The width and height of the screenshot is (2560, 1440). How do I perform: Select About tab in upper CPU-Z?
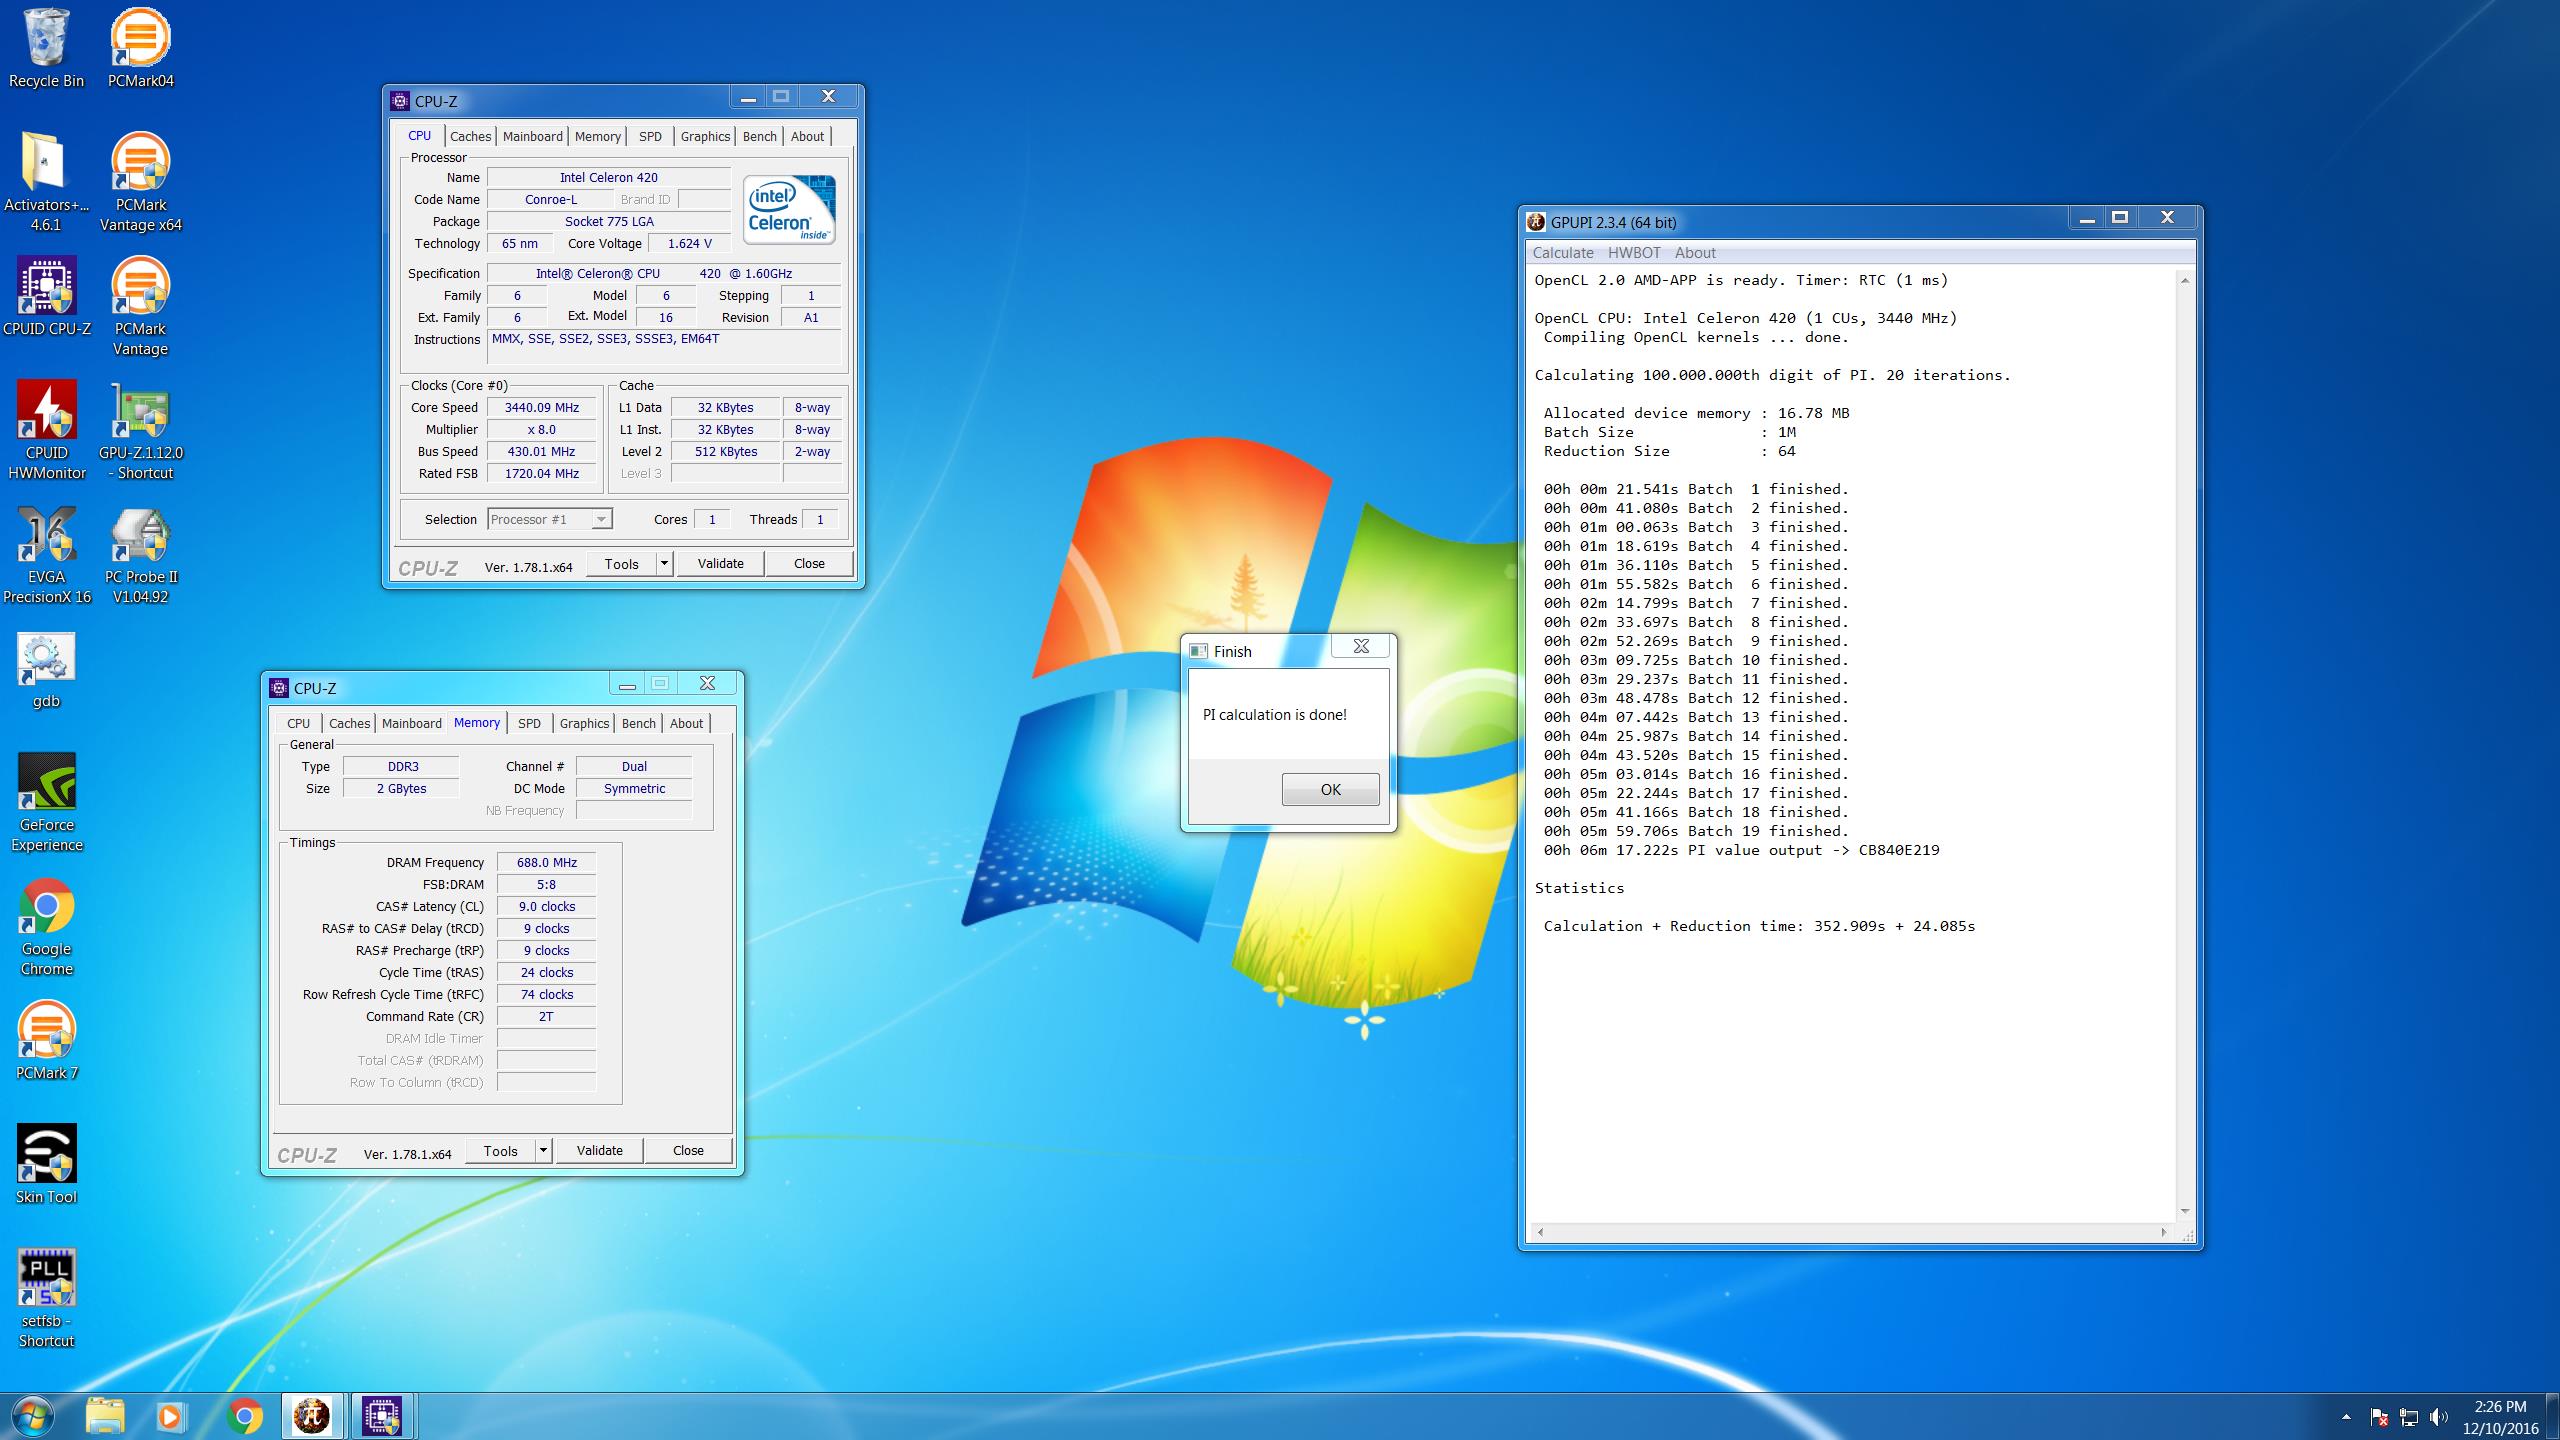tap(807, 136)
